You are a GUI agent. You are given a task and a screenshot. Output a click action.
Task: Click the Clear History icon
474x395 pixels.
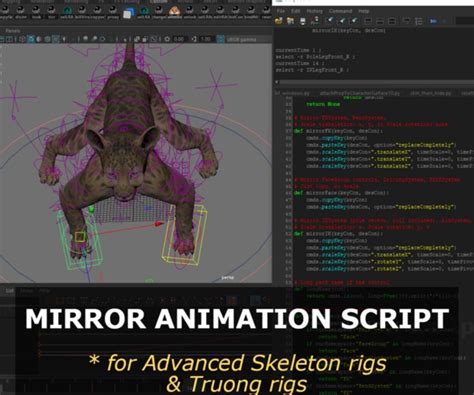(x=330, y=21)
